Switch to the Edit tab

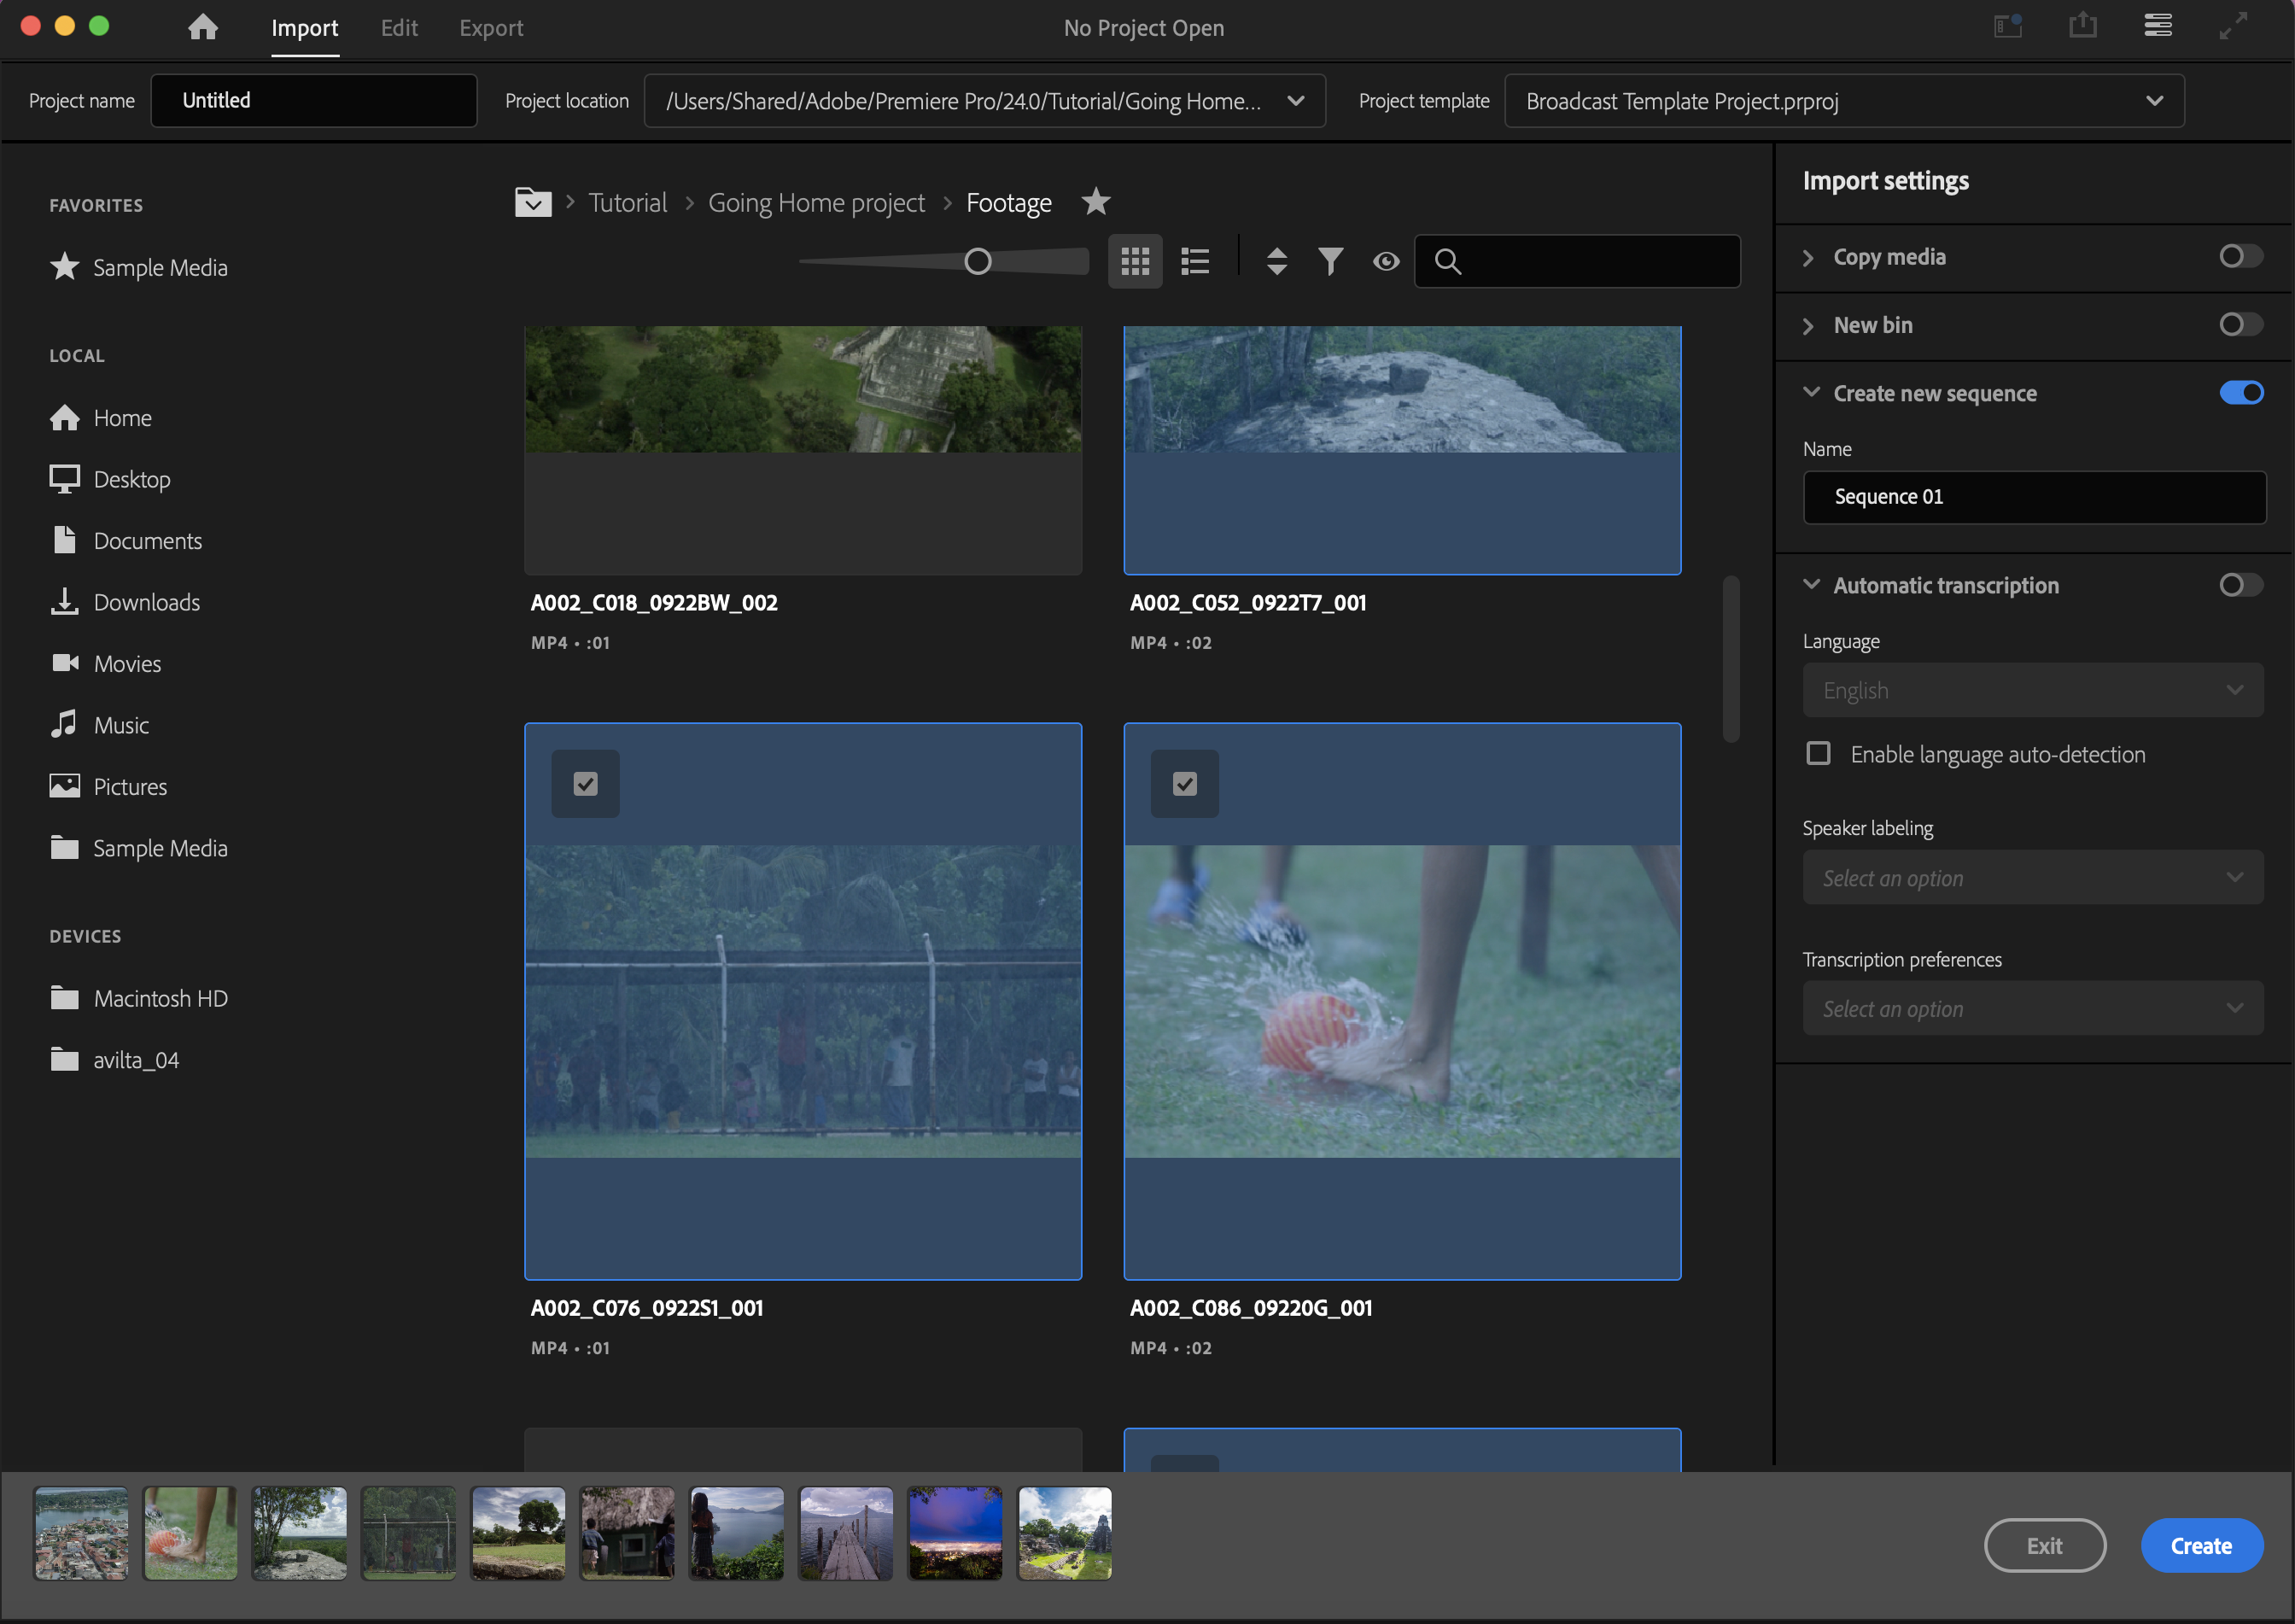(398, 28)
